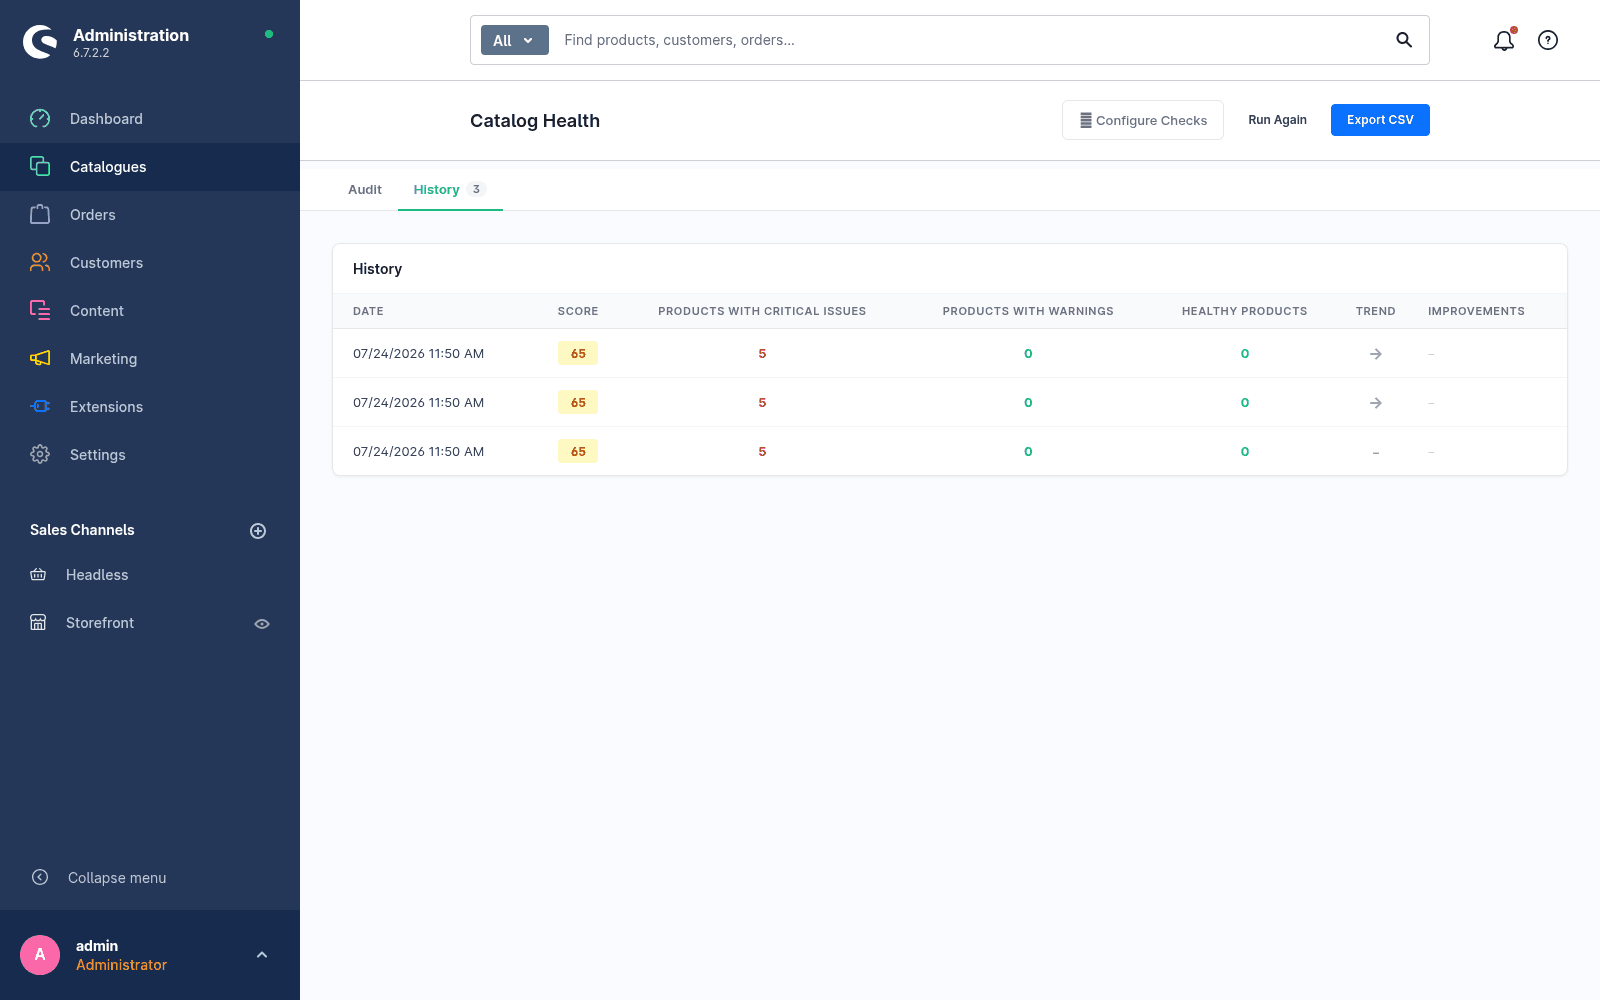Click the Headless basket icon
This screenshot has height=1000, width=1600.
pyautogui.click(x=38, y=575)
